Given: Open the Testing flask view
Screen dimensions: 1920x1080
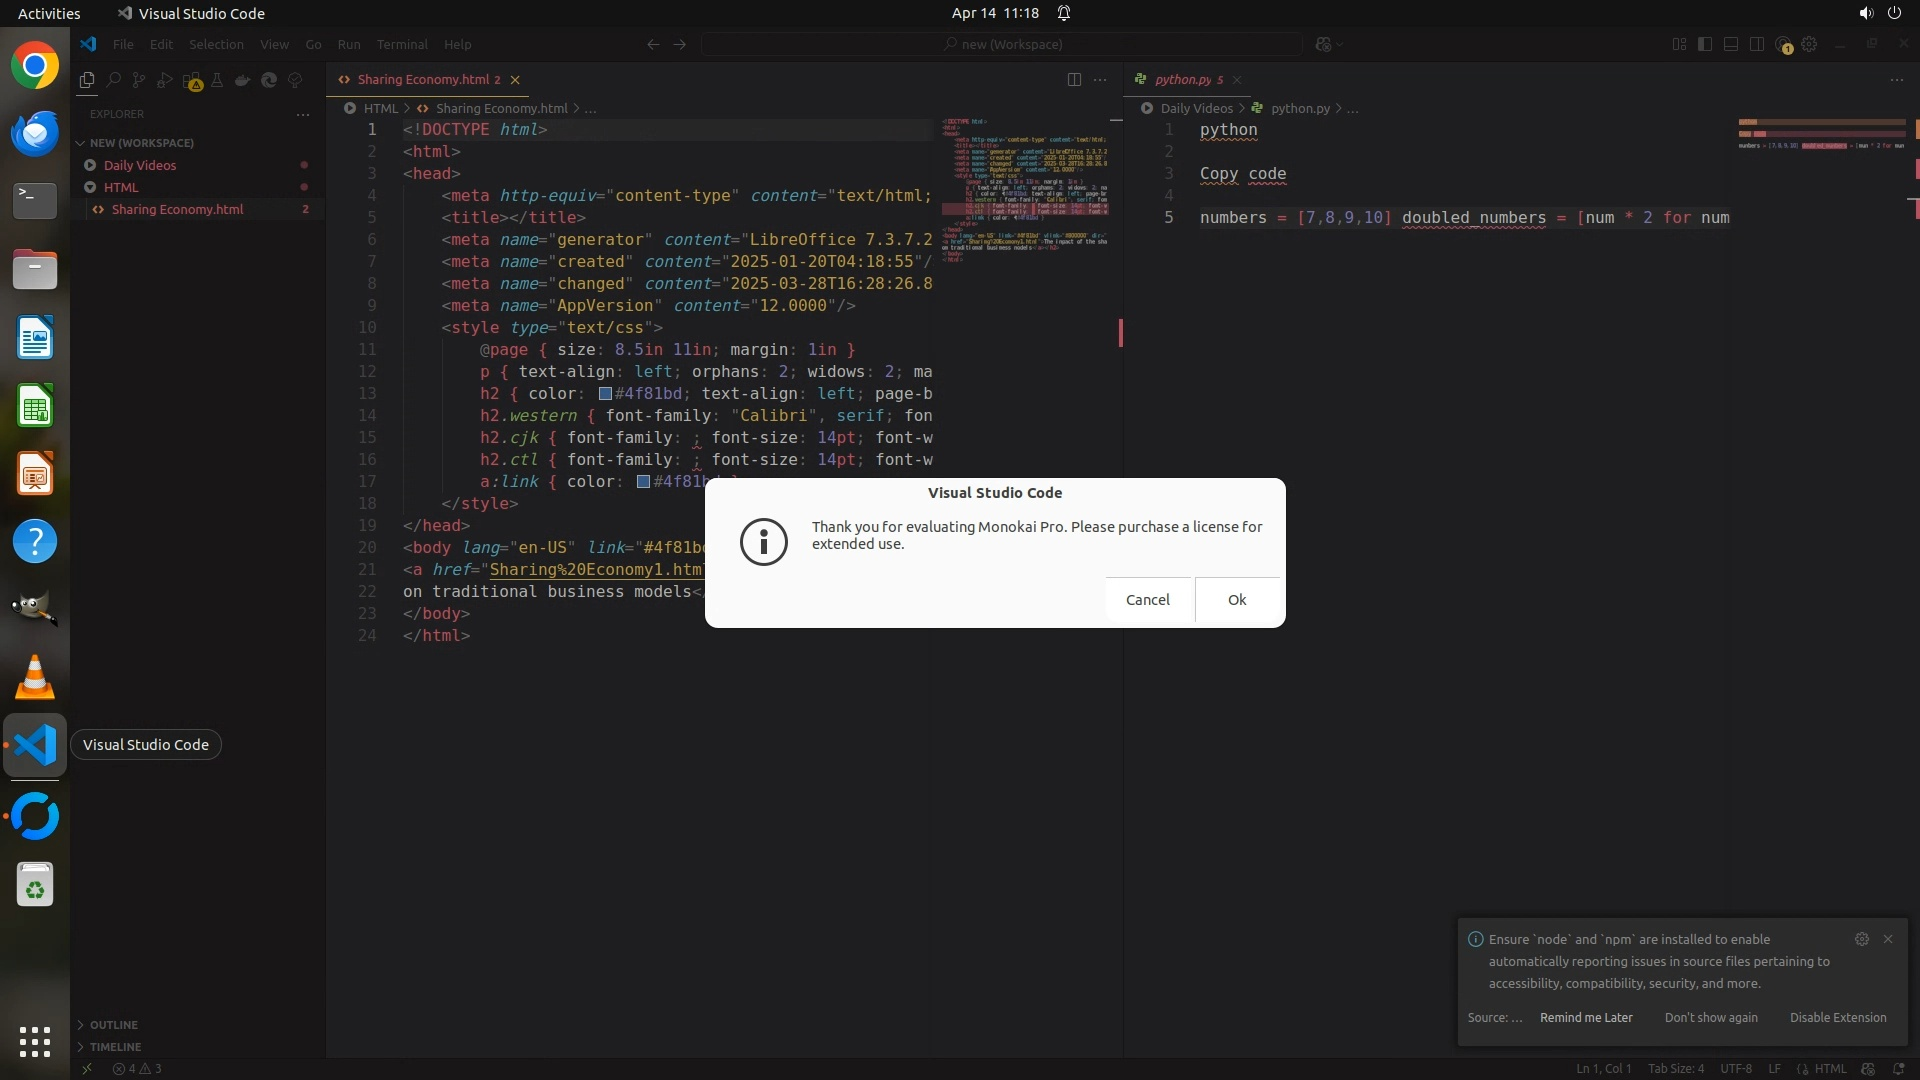Looking at the screenshot, I should [216, 80].
